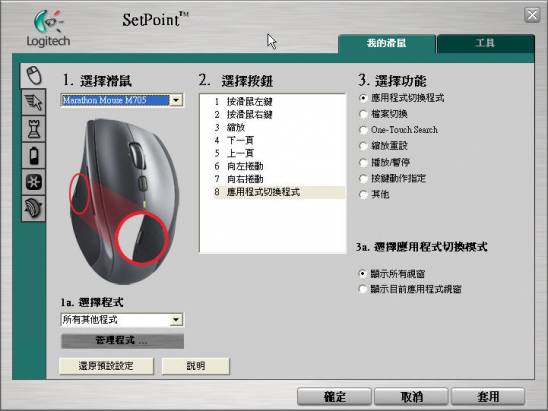This screenshot has width=548, height=411.
Task: Open the mouse buttons settings icon
Action: pyautogui.click(x=34, y=75)
